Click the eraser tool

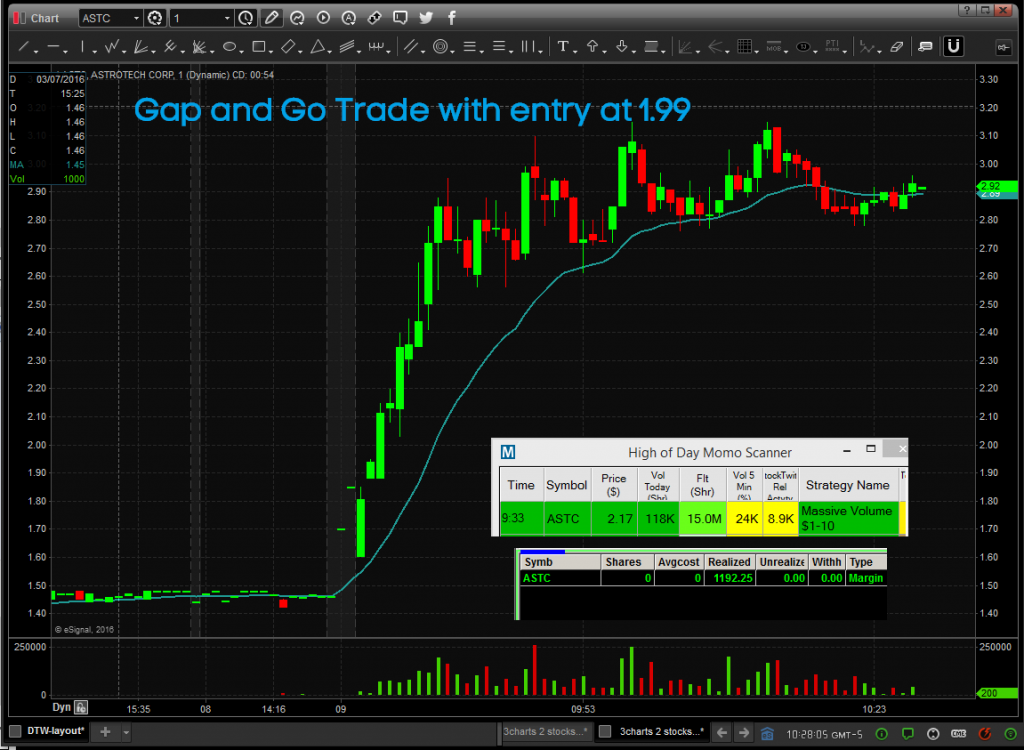(x=897, y=46)
